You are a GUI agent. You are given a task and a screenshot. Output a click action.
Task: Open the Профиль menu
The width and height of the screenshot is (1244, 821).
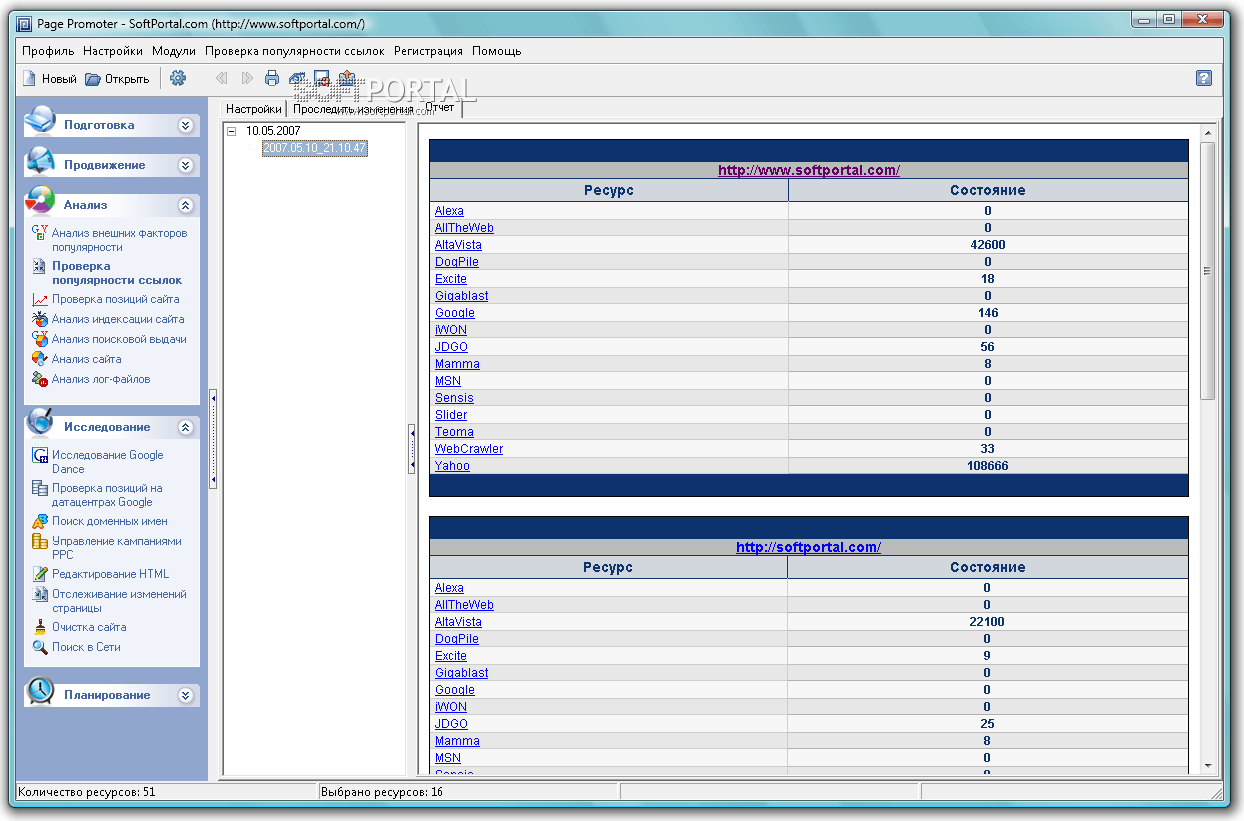48,51
